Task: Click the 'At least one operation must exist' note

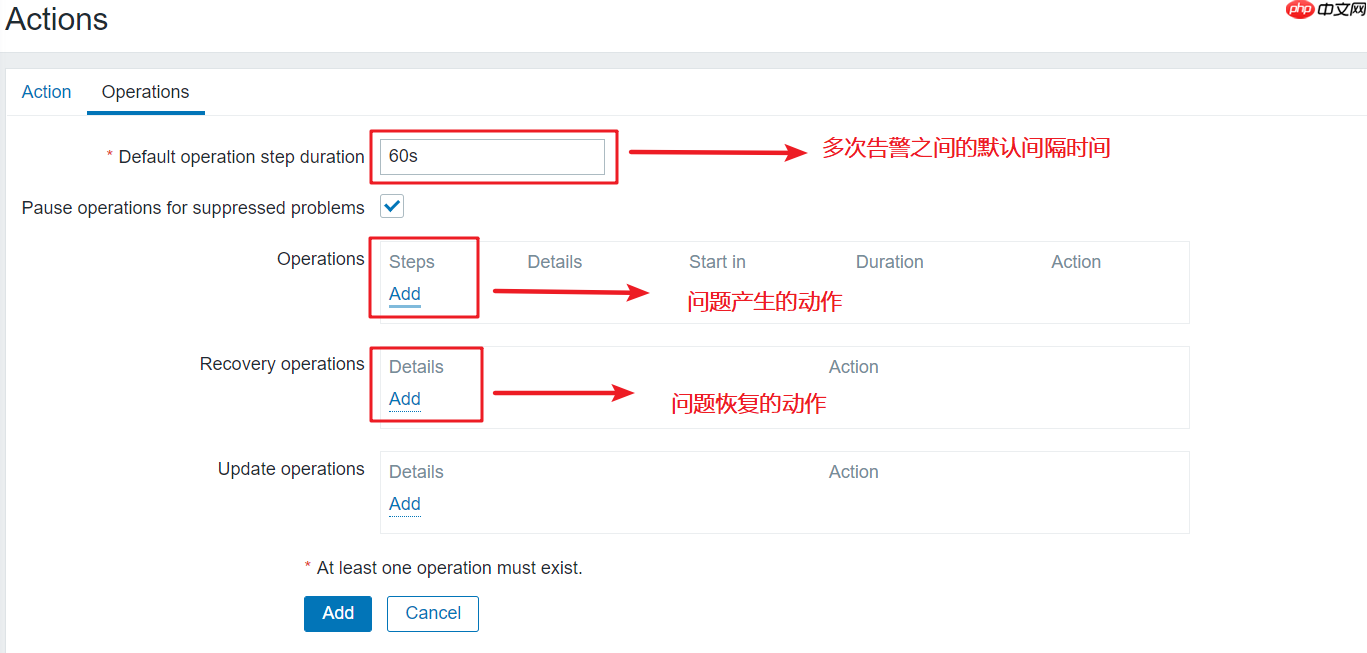Action: tap(443, 568)
